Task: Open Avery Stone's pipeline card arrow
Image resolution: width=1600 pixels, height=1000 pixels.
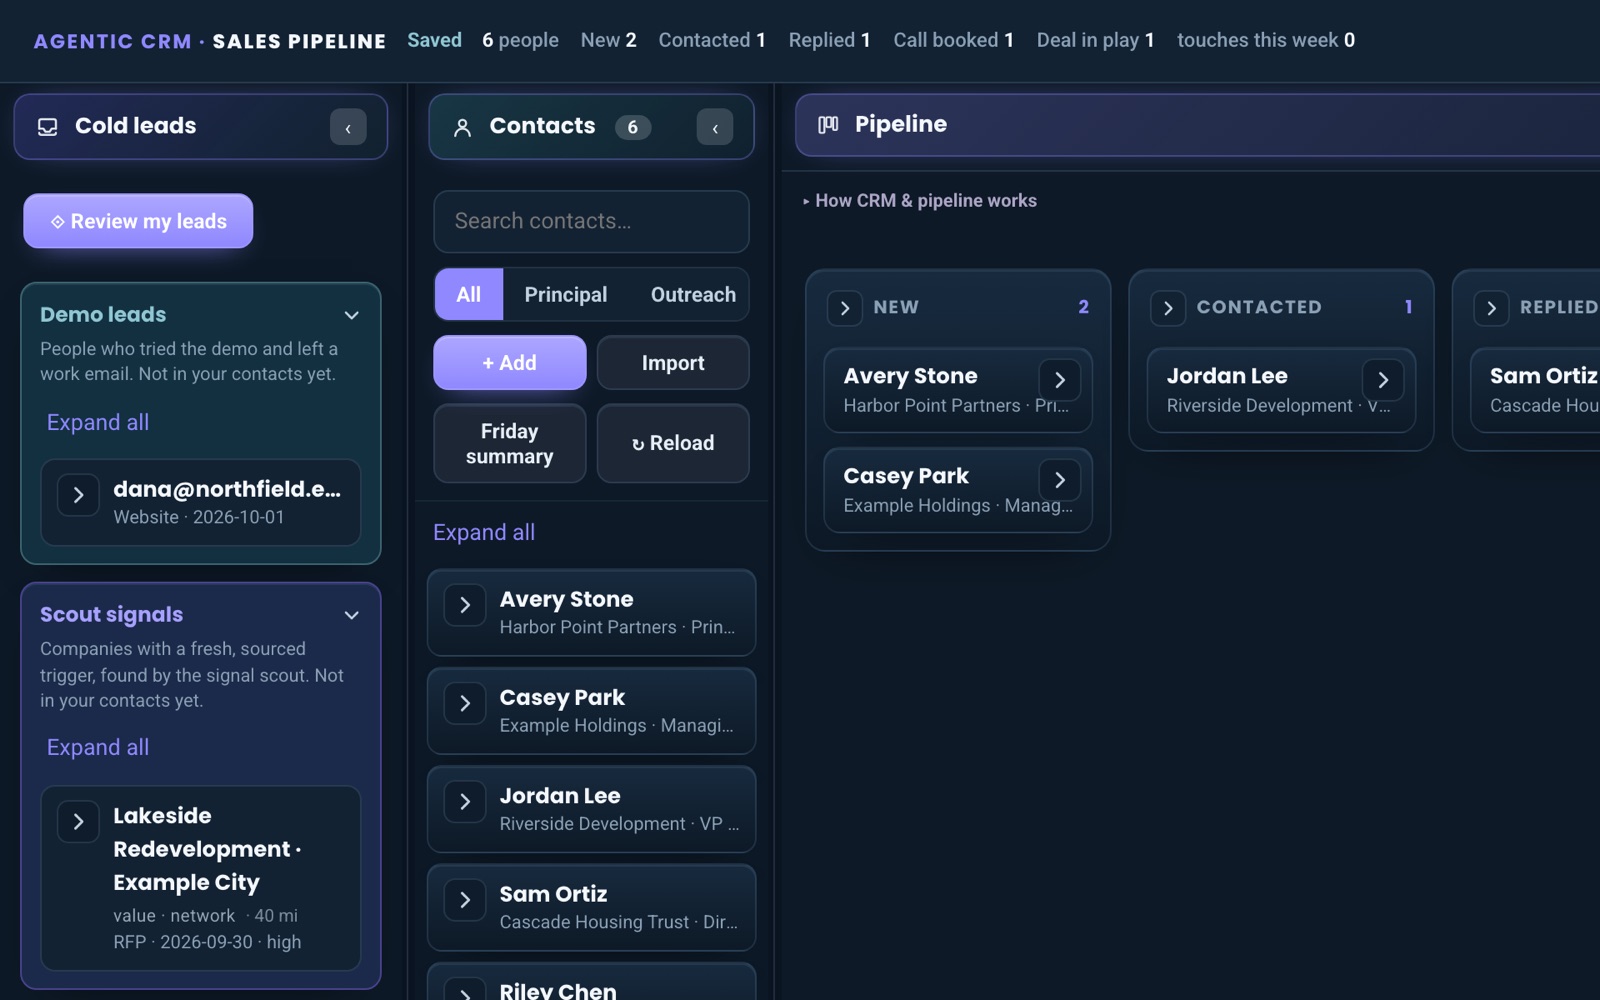Action: [x=1060, y=380]
